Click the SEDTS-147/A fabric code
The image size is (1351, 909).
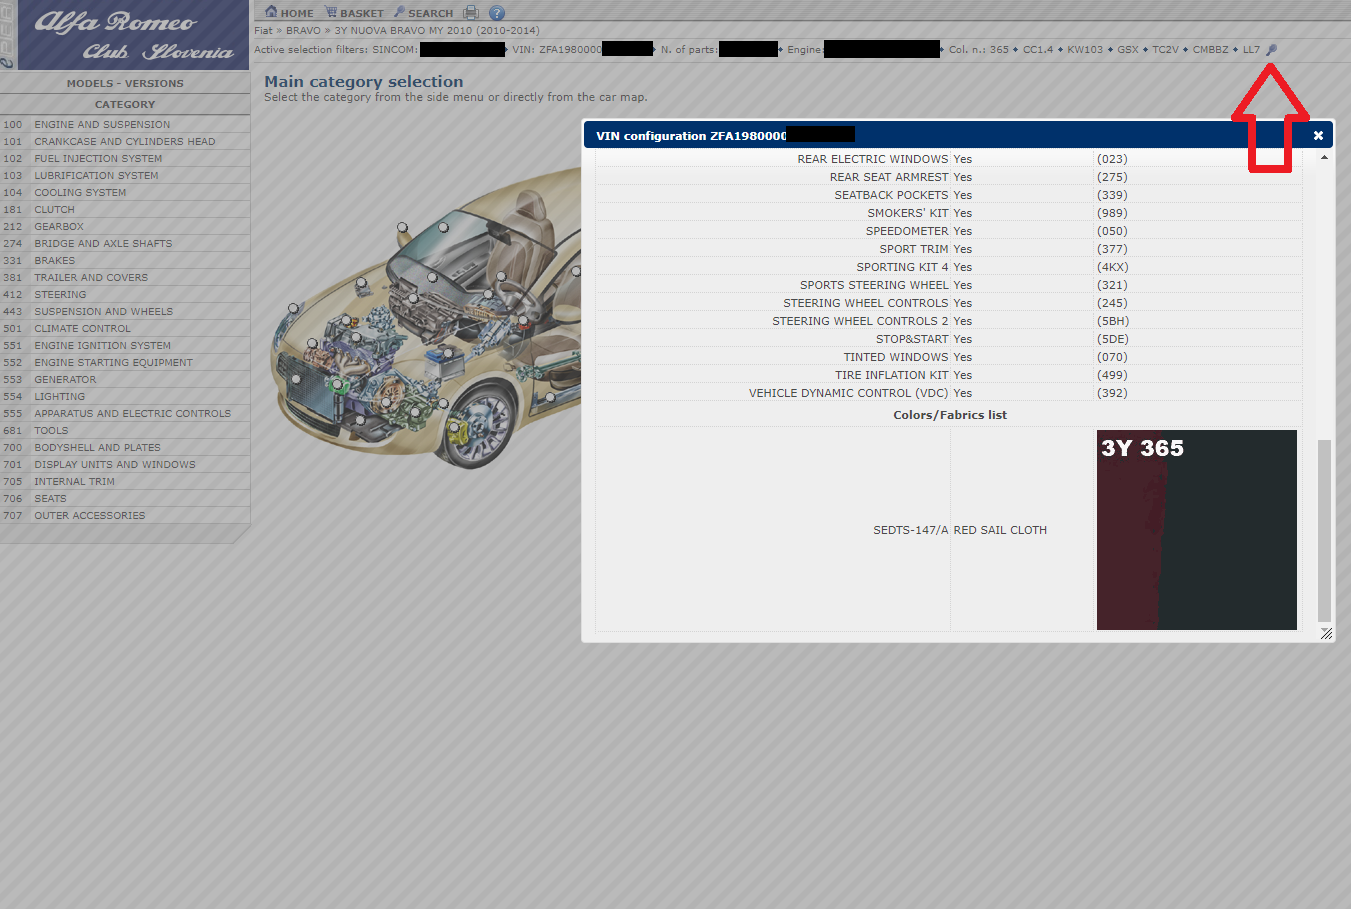(910, 530)
